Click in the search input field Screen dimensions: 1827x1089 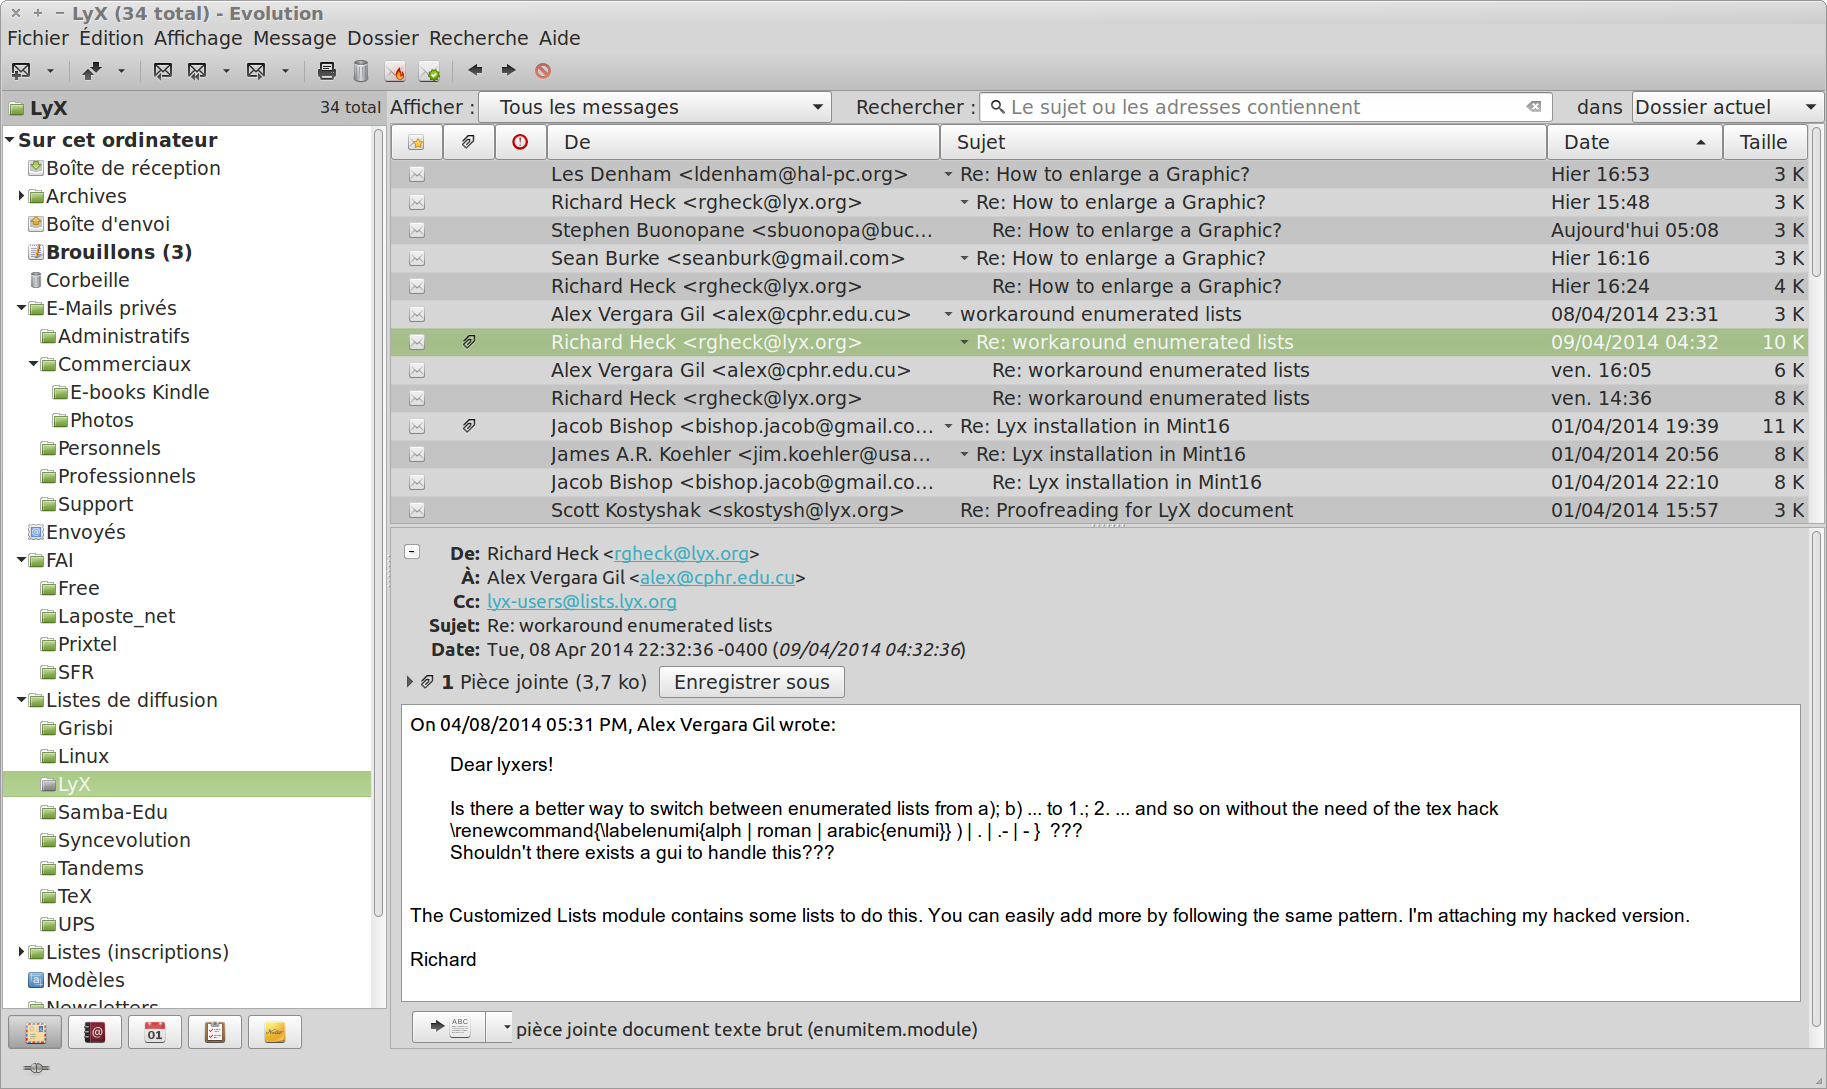click(1265, 107)
